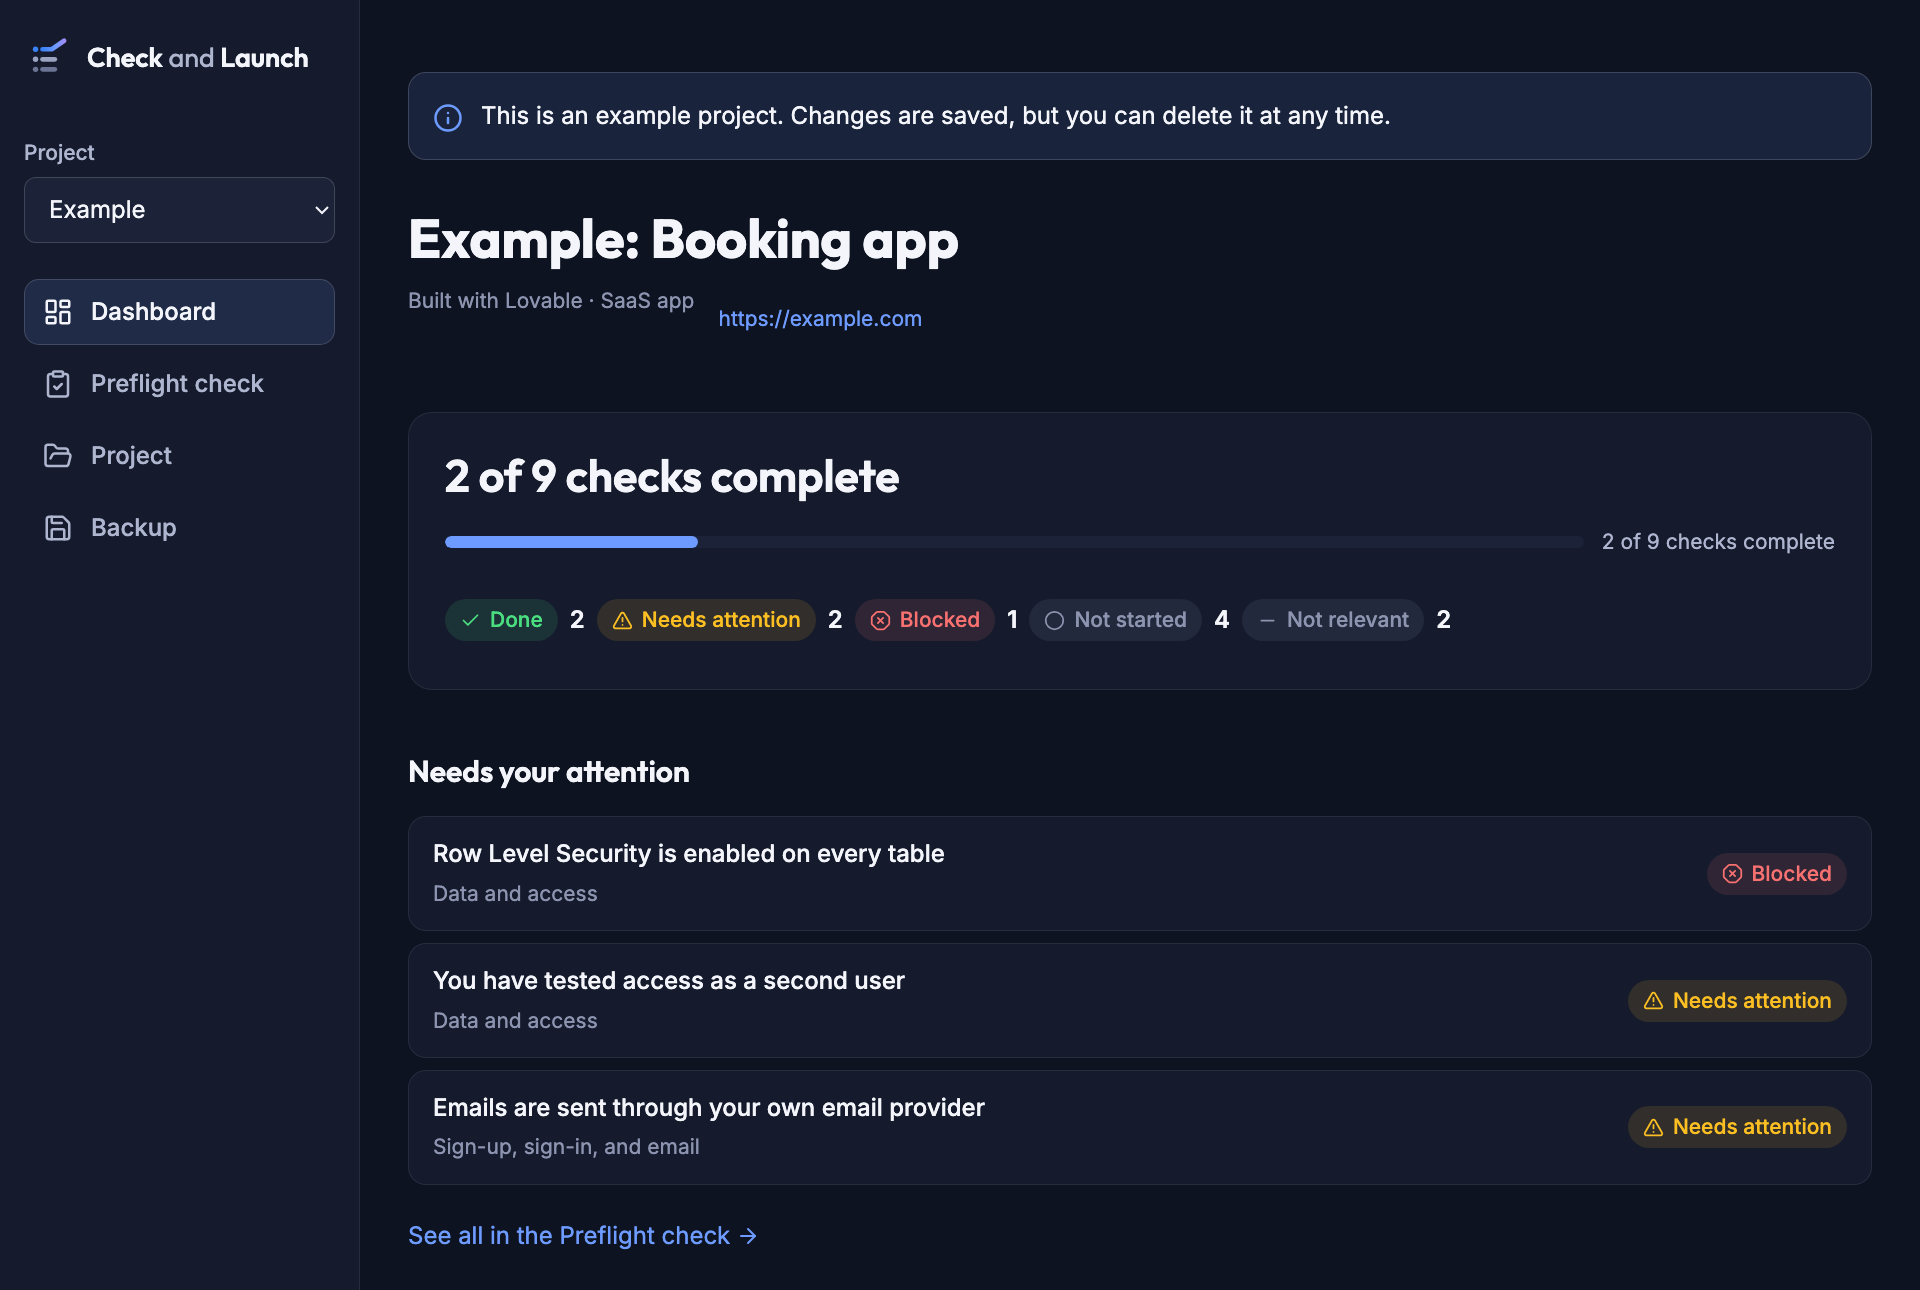
Task: Click the Backup save icon
Action: (58, 528)
